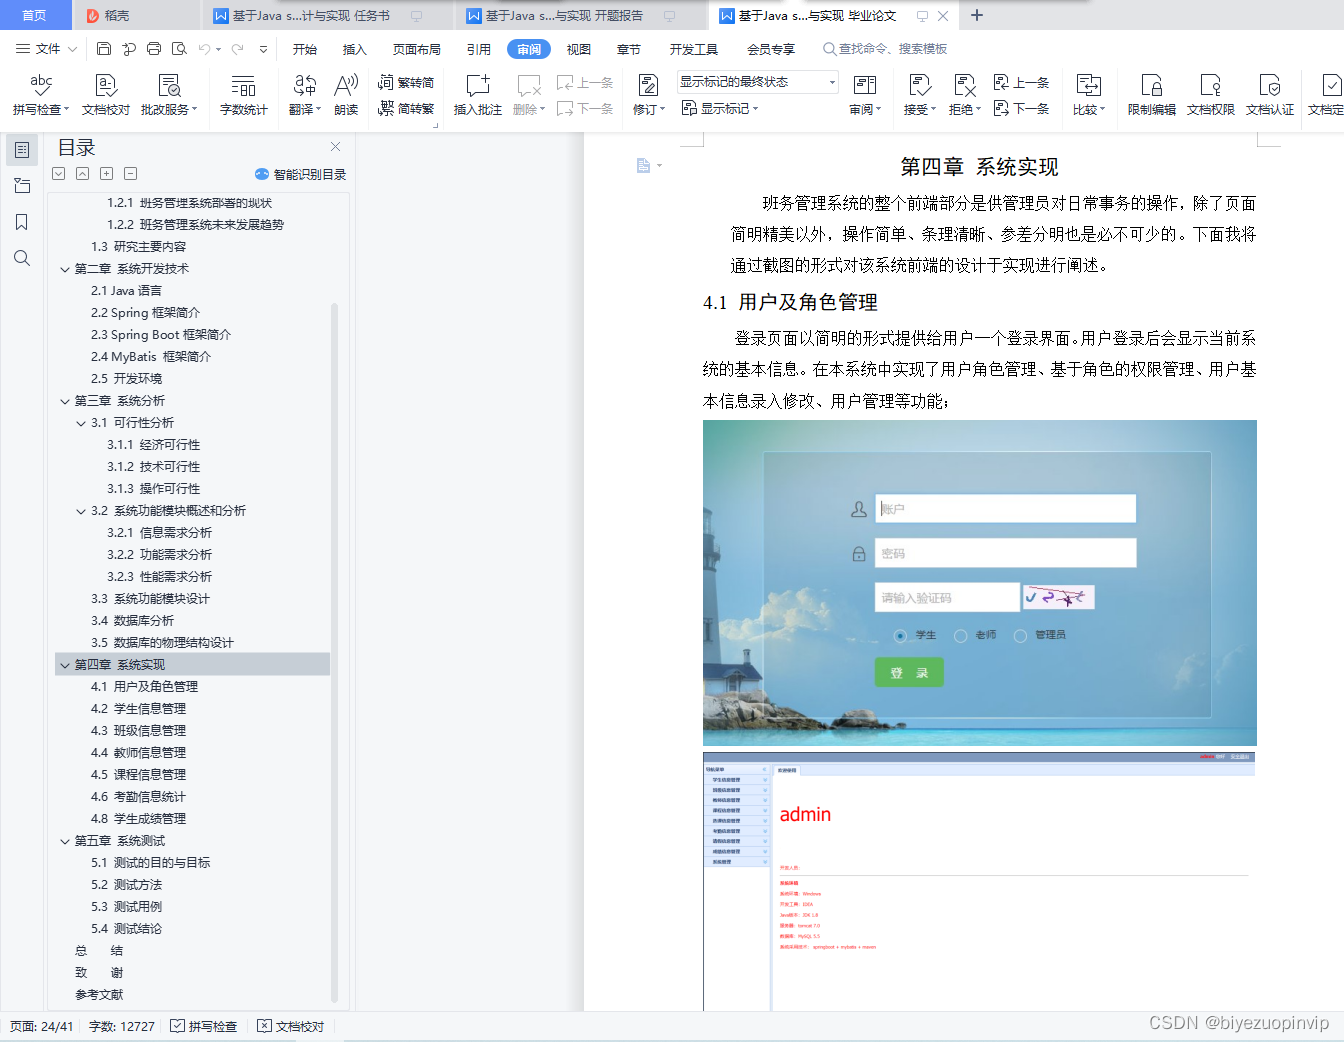Switch to the 页面布局 ribbon tab
Viewport: 1344px width, 1042px height.
pos(417,49)
